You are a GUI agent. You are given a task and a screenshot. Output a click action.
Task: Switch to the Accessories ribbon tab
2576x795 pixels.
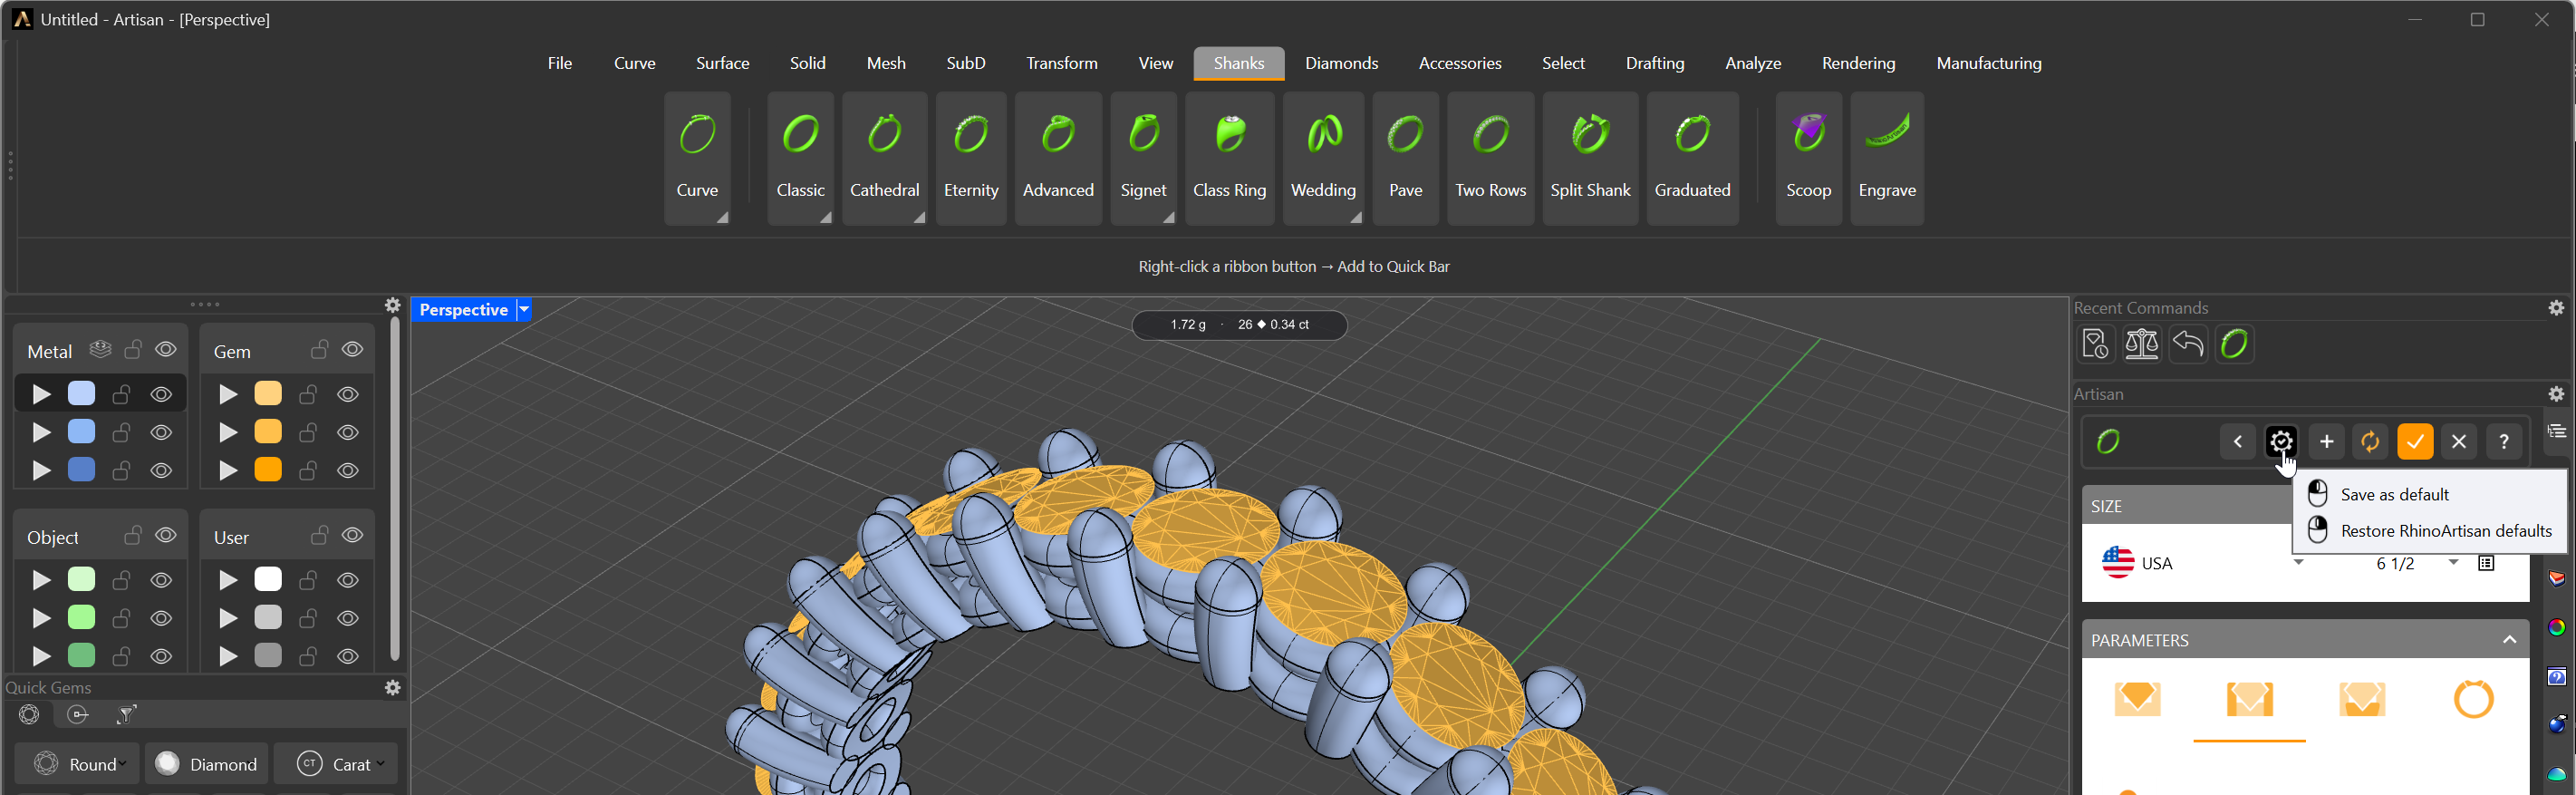(1459, 63)
